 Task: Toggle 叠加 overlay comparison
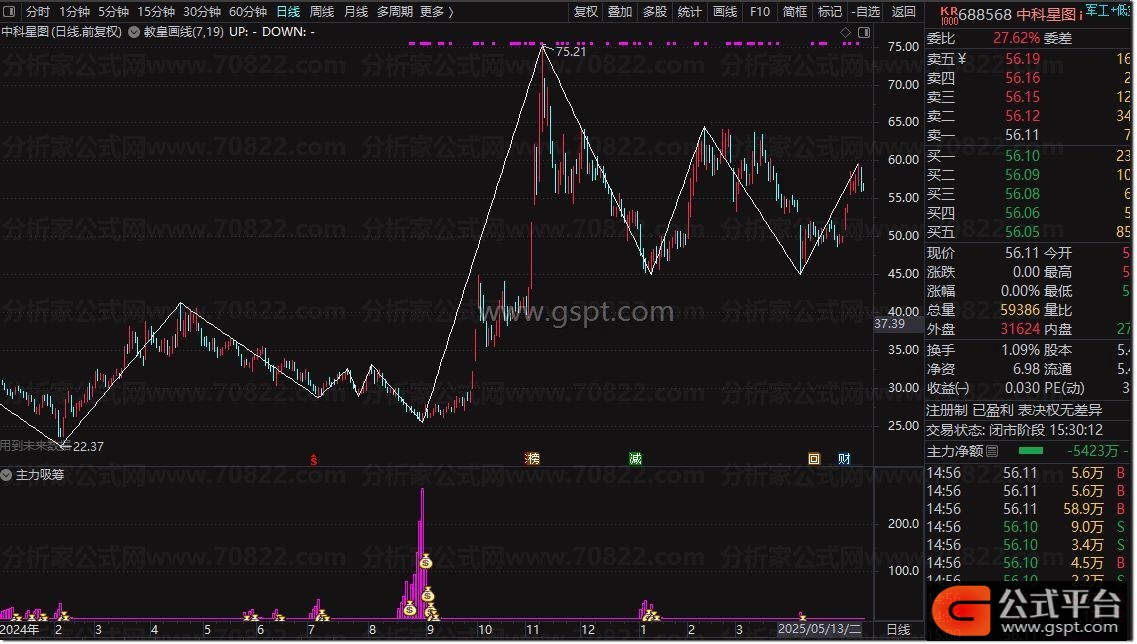(x=620, y=12)
